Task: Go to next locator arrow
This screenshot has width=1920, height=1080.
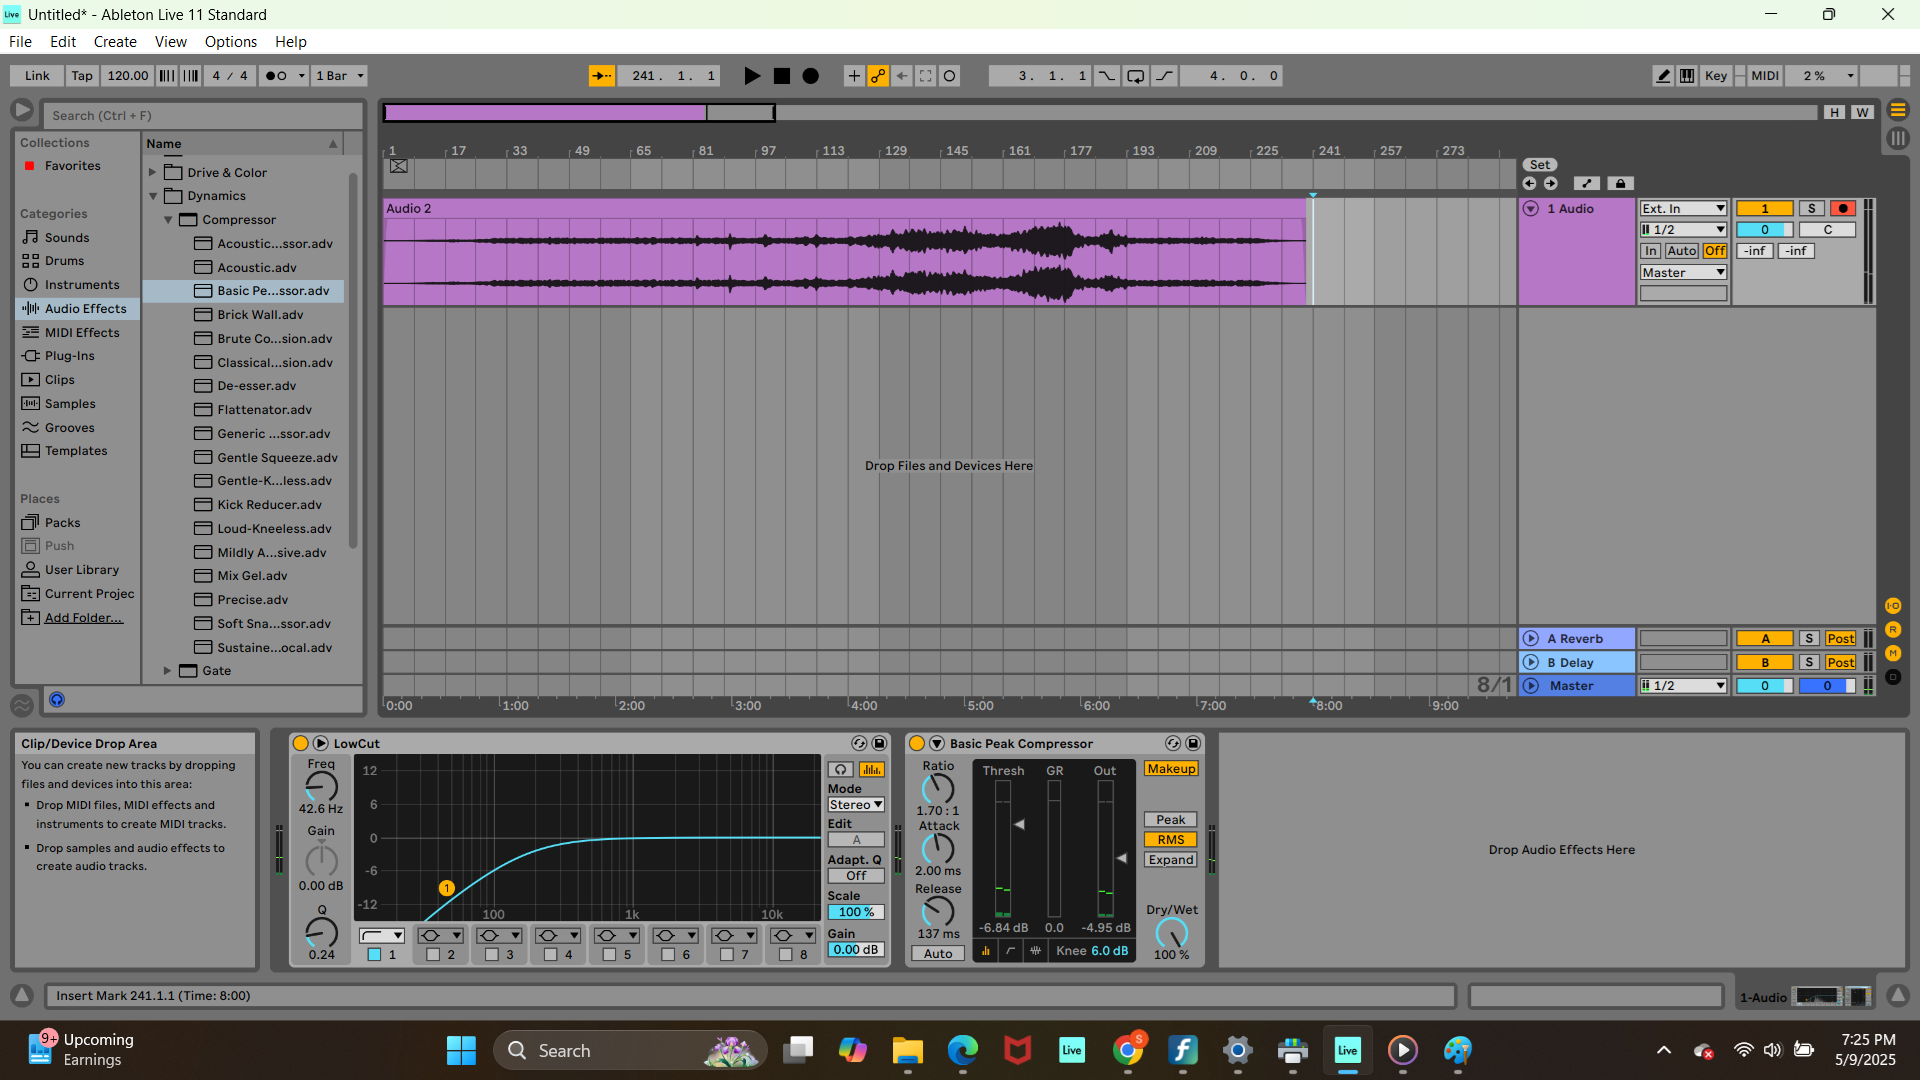Action: click(1551, 183)
